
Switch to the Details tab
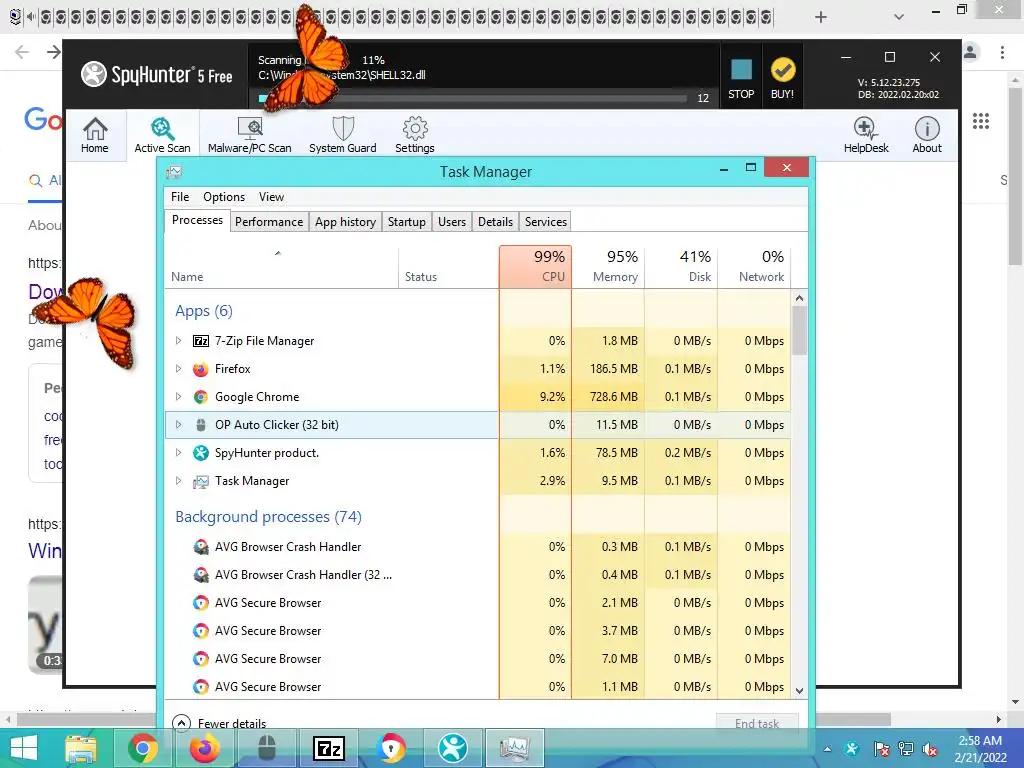click(495, 222)
